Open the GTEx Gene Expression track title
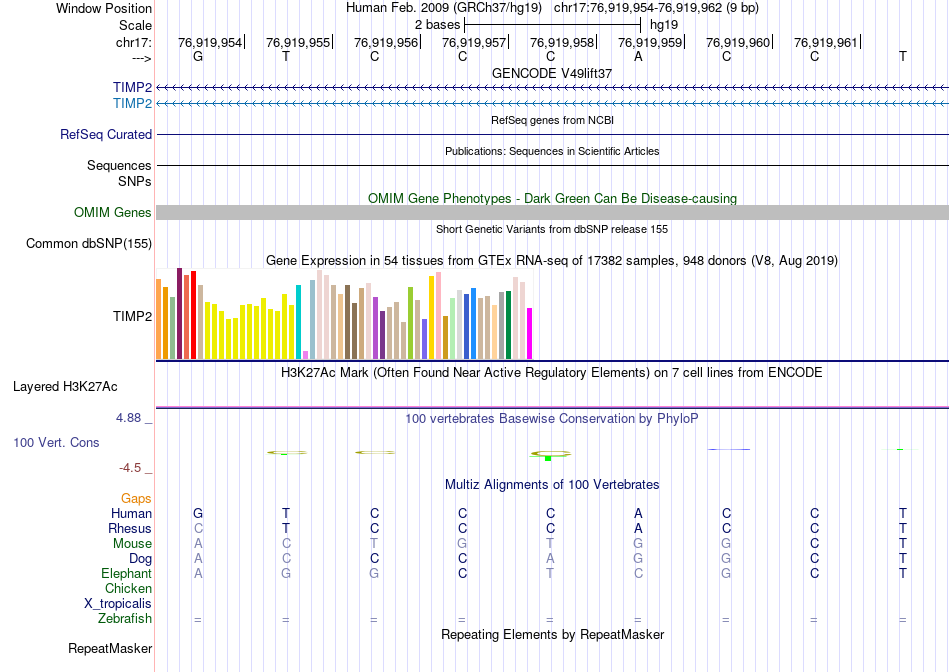Image resolution: width=950 pixels, height=672 pixels. [552, 261]
